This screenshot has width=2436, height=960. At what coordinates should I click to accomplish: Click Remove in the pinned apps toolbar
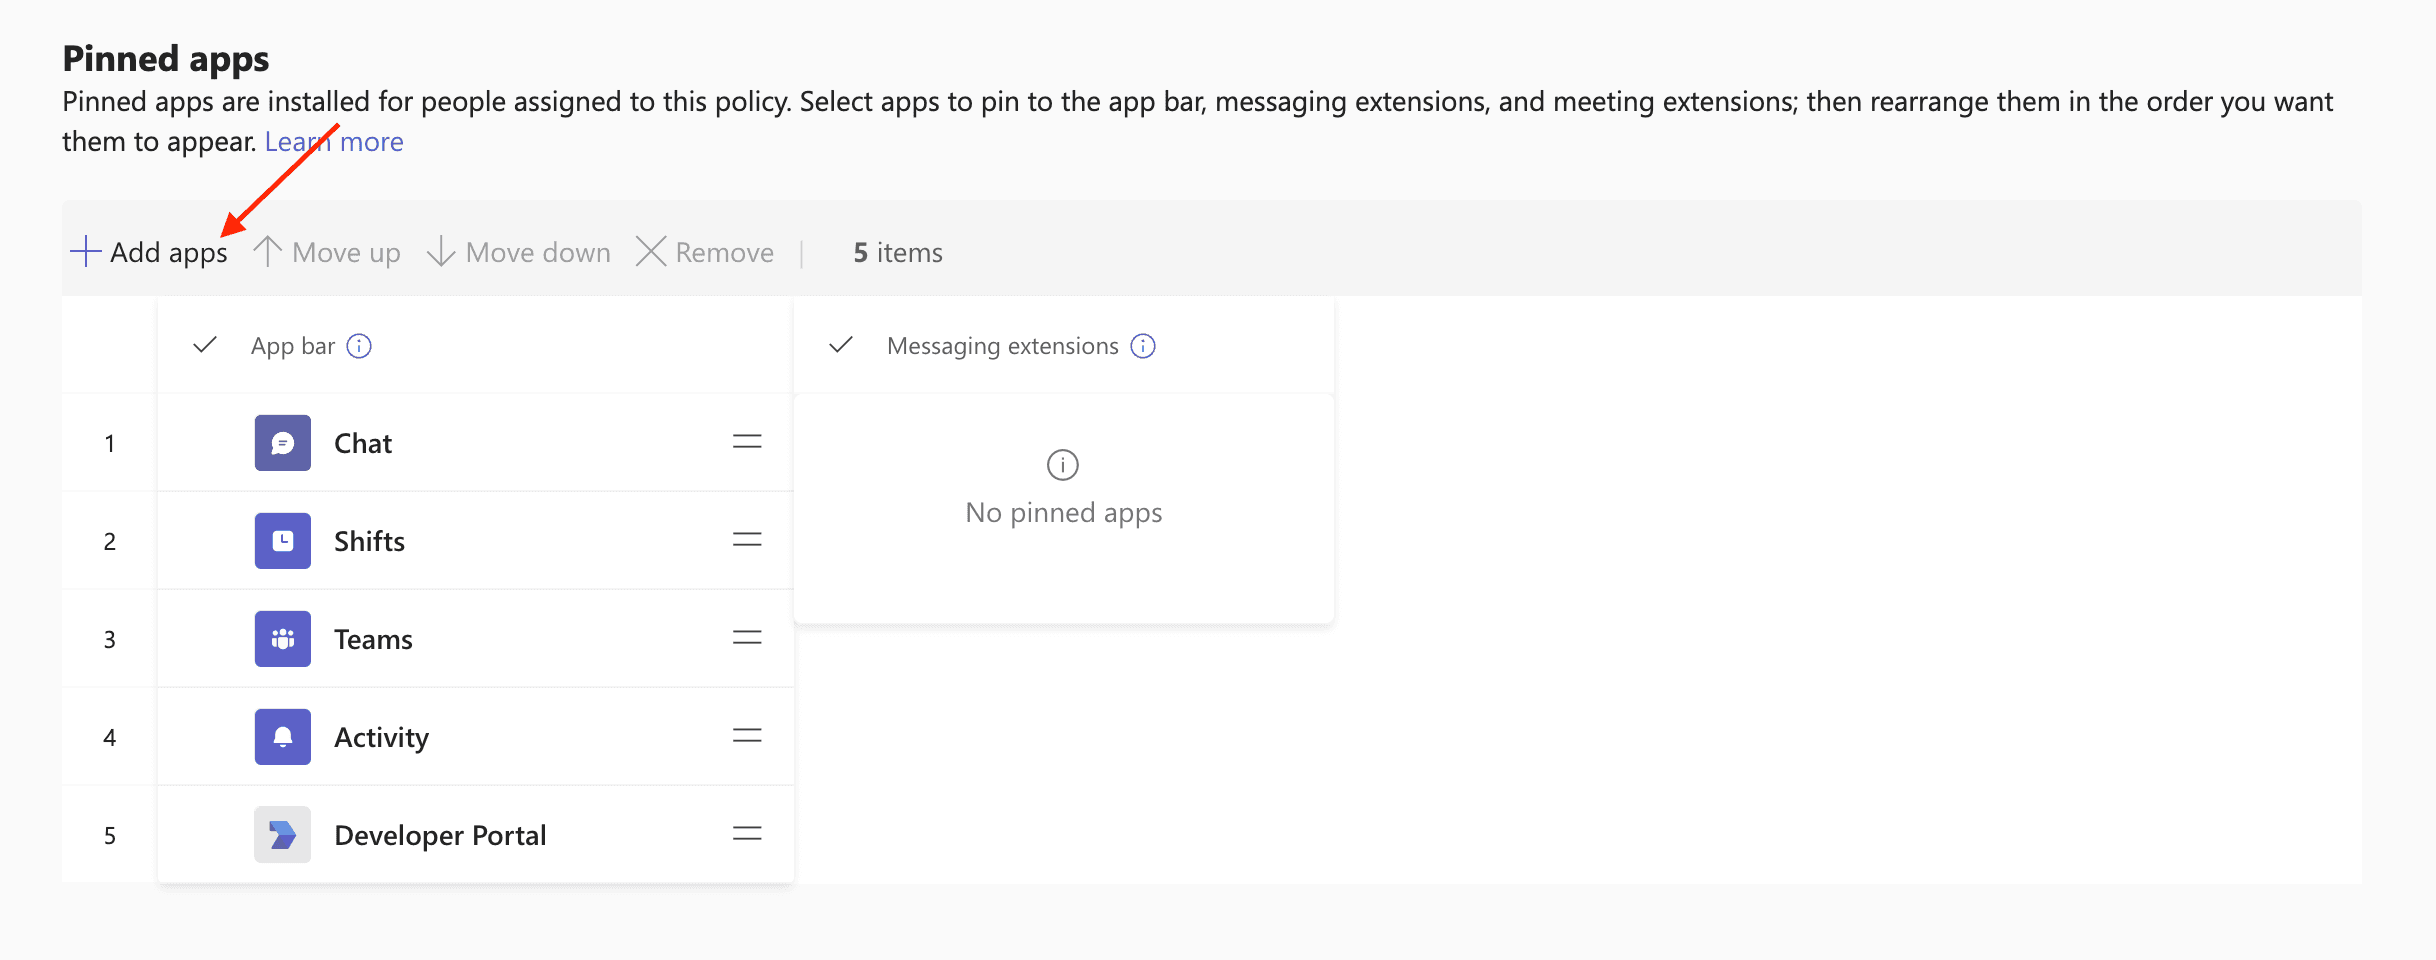(x=705, y=252)
